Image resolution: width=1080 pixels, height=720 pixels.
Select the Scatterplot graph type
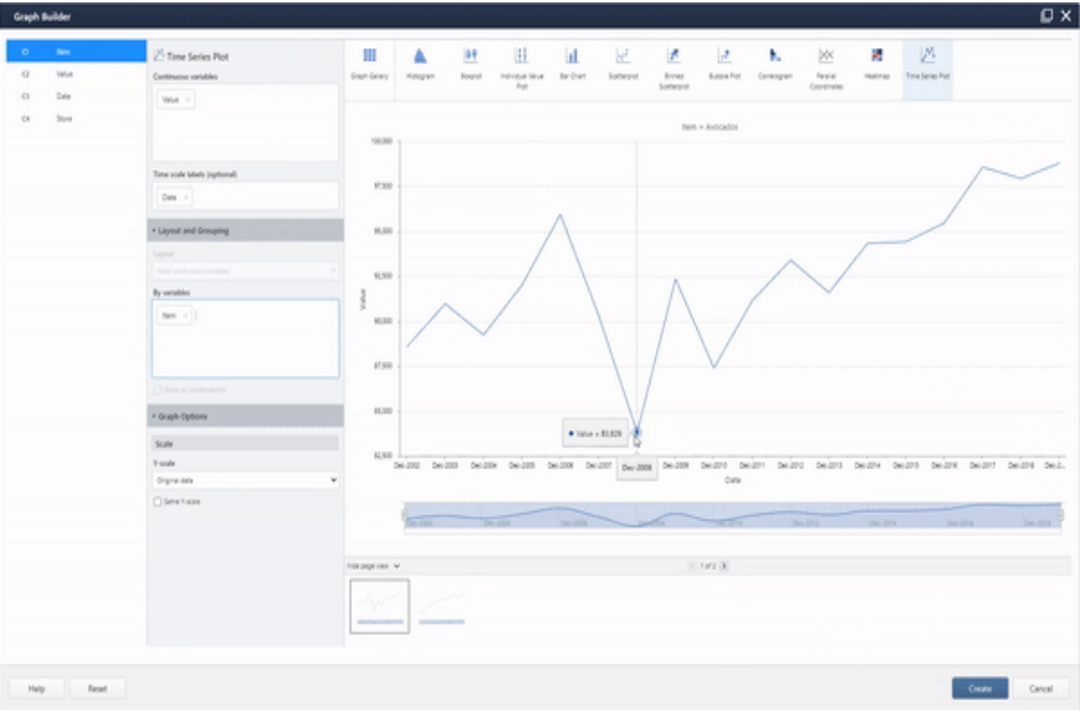[x=624, y=58]
